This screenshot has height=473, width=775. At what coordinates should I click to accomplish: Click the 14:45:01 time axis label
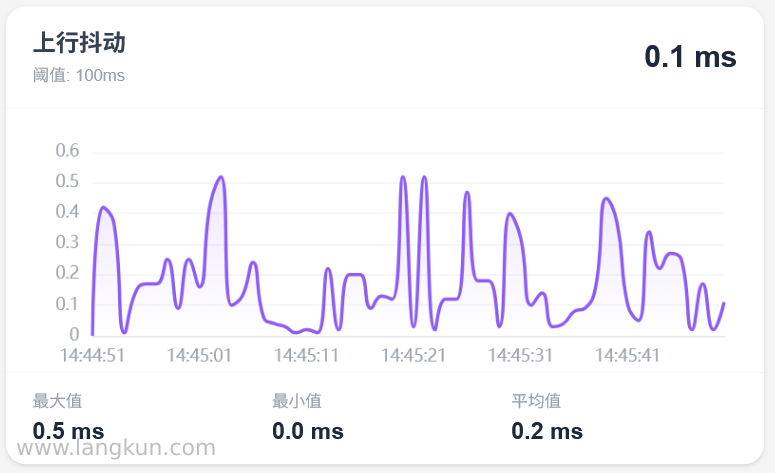(x=199, y=355)
